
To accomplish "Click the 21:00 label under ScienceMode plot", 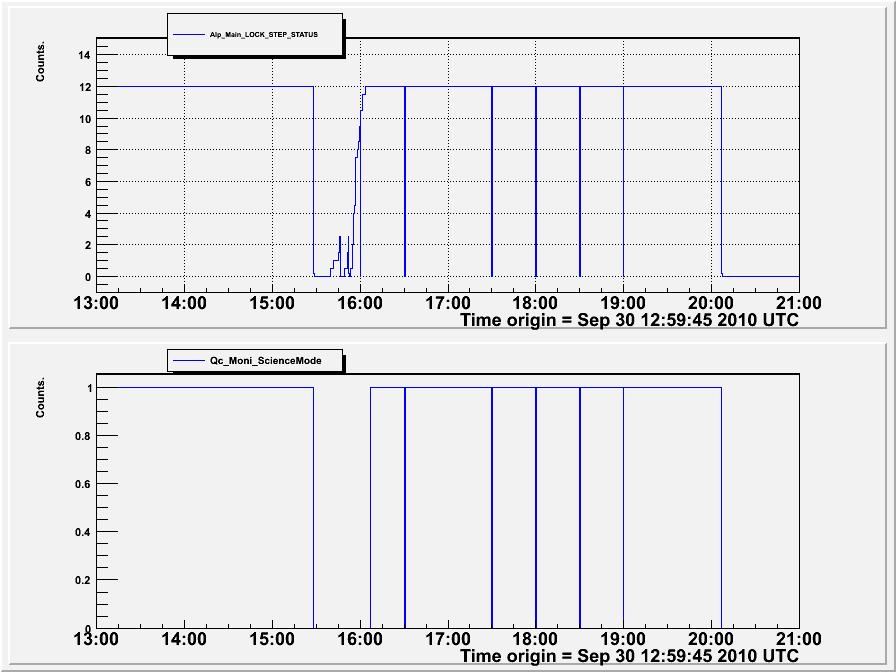I will [x=799, y=639].
